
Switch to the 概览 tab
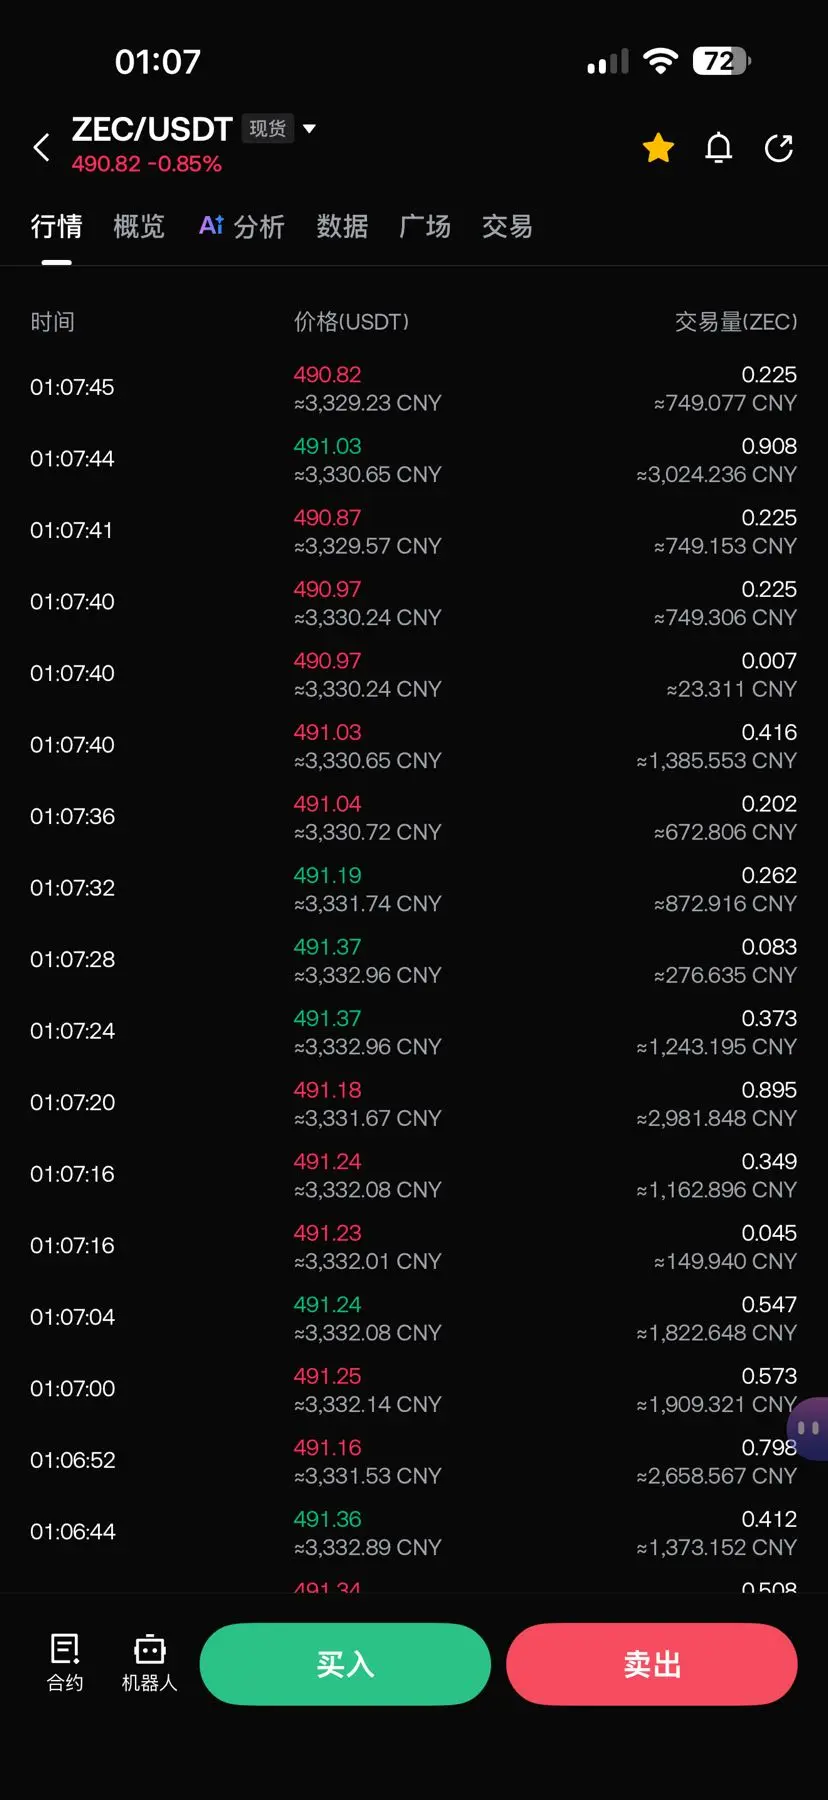pos(139,227)
